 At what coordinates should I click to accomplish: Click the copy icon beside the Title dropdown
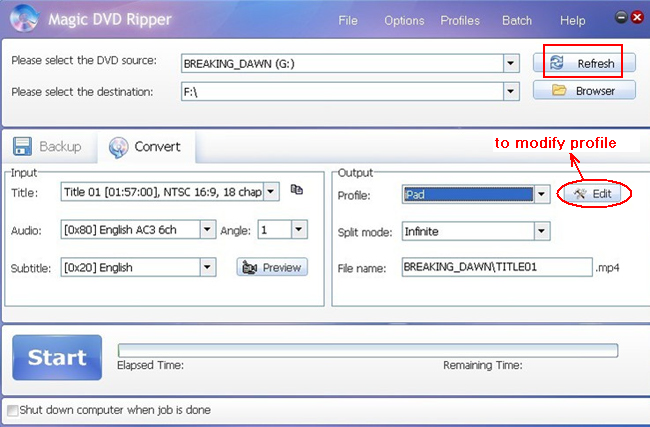click(x=296, y=189)
